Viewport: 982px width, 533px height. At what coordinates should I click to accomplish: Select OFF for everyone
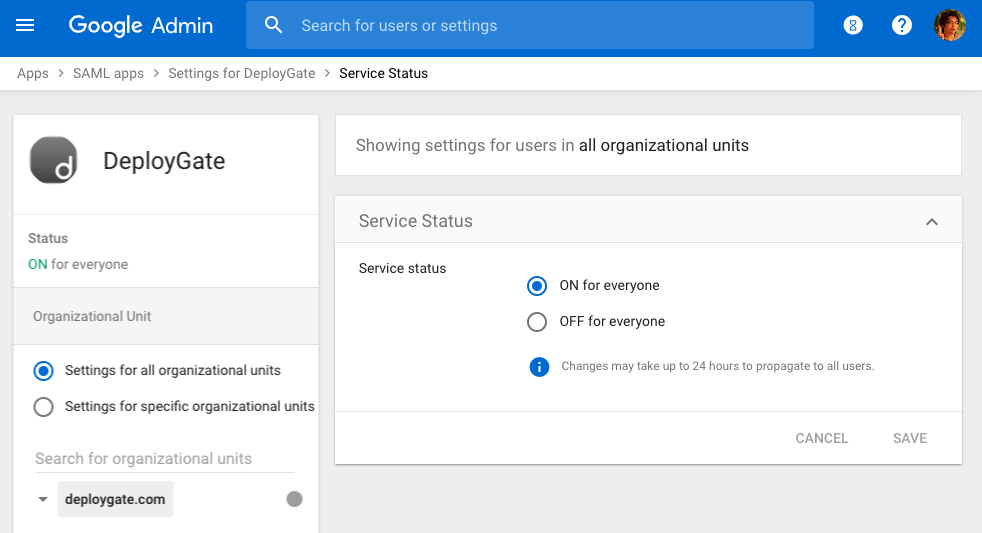[x=537, y=322]
